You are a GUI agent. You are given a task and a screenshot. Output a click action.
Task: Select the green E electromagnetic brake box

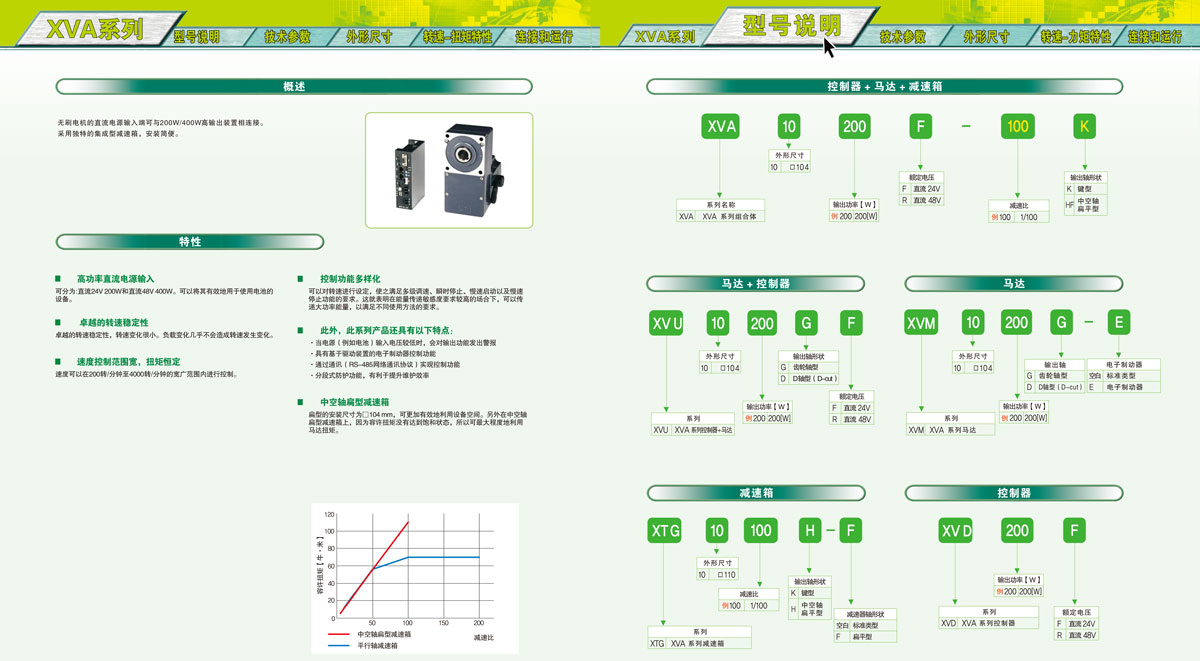tap(1119, 323)
